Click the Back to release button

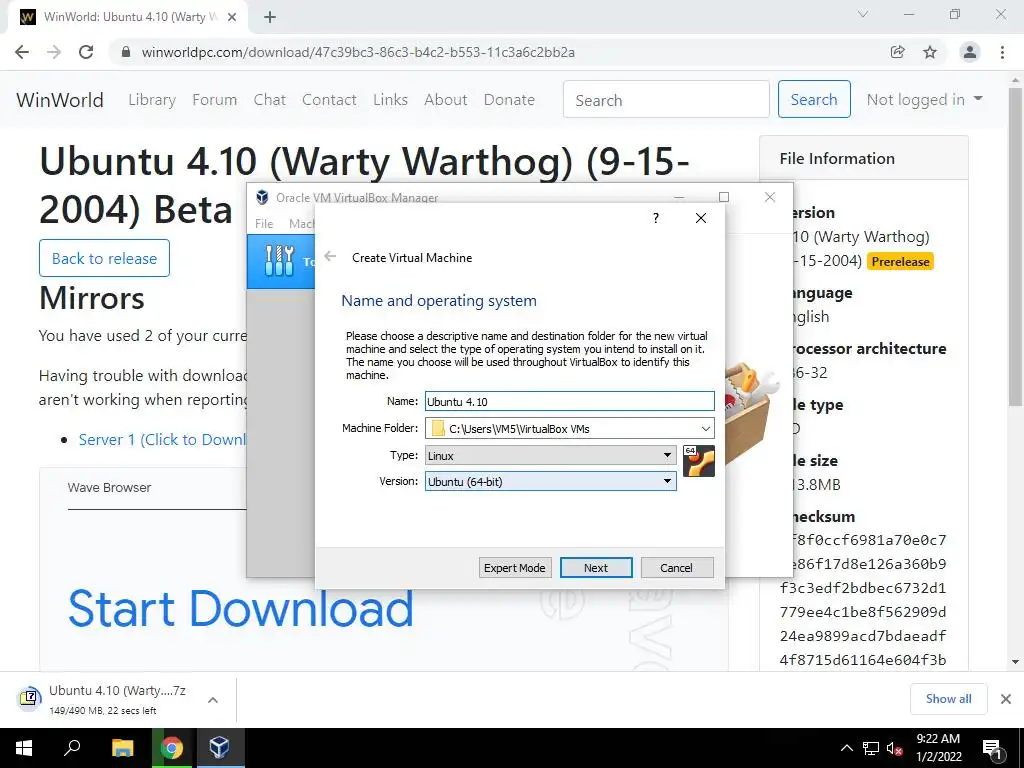tap(104, 258)
